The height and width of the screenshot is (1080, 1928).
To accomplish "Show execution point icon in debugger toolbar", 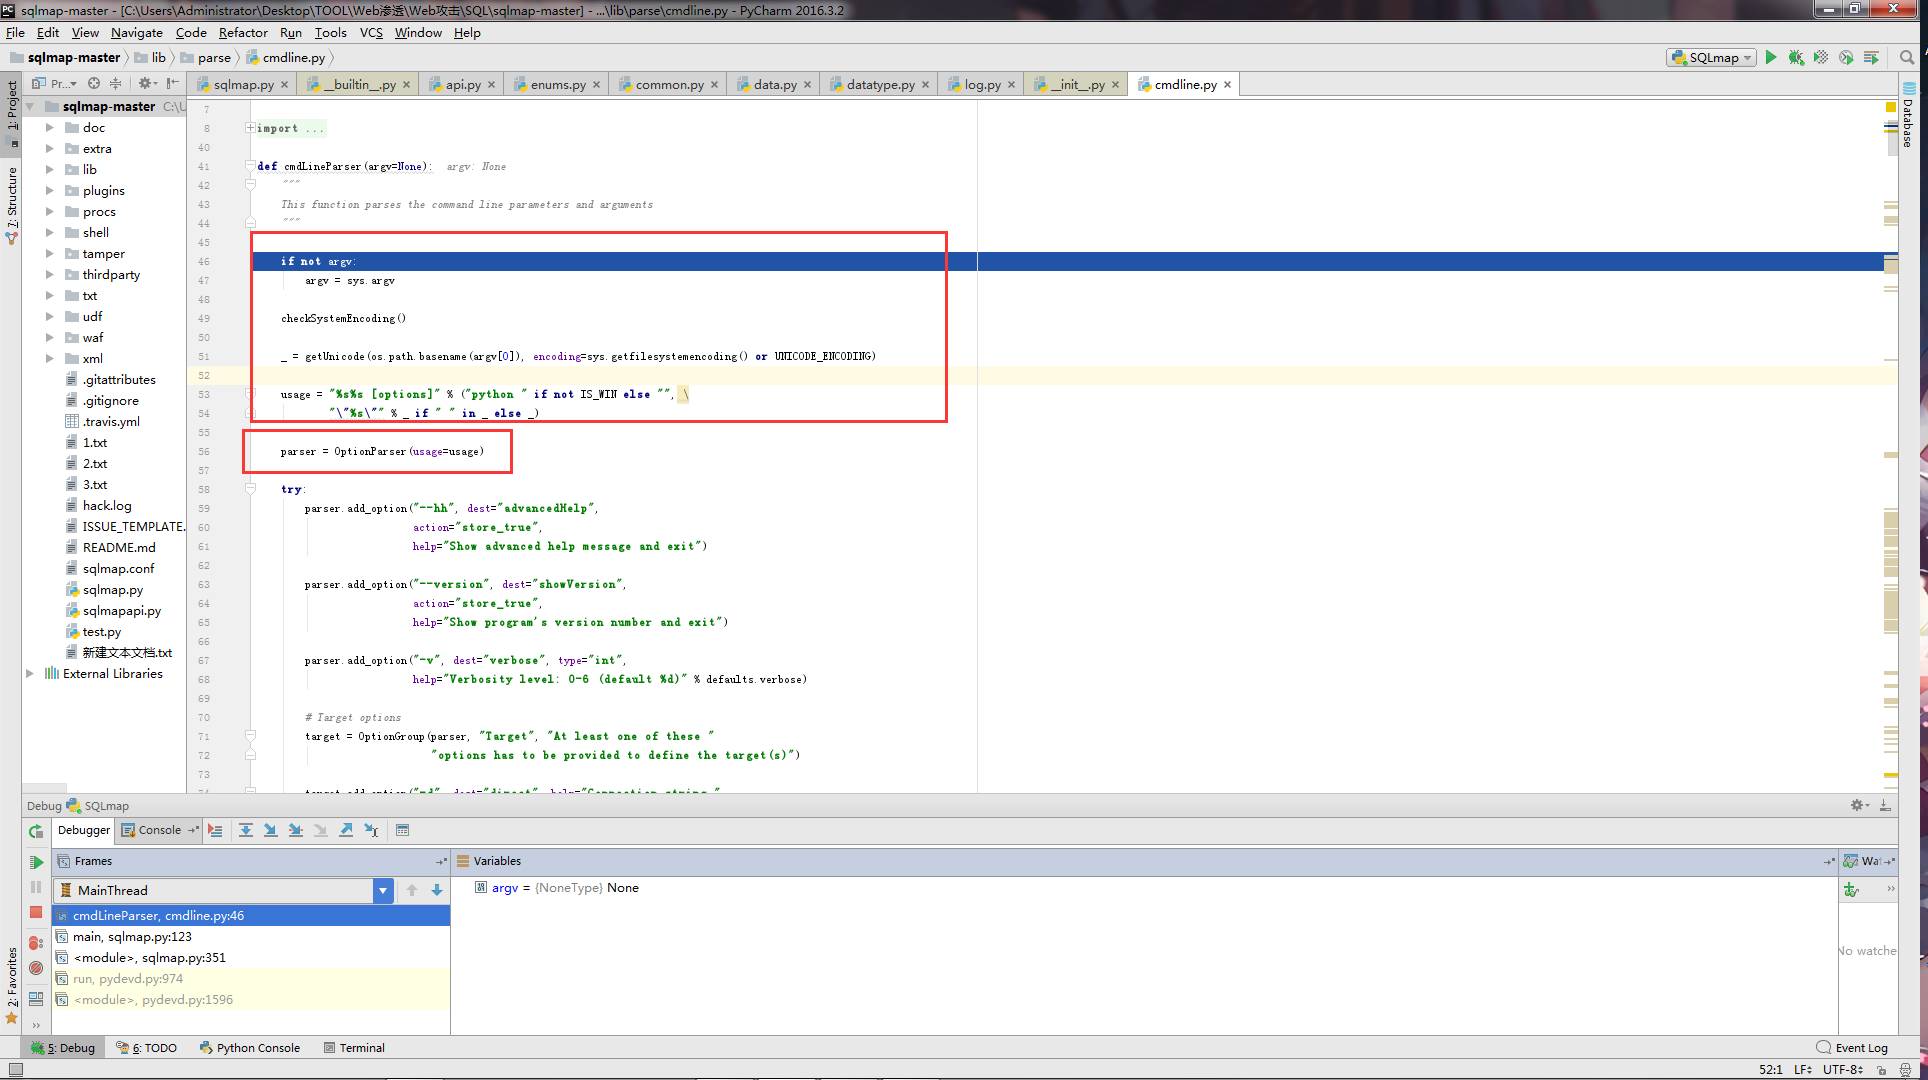I will pyautogui.click(x=215, y=830).
